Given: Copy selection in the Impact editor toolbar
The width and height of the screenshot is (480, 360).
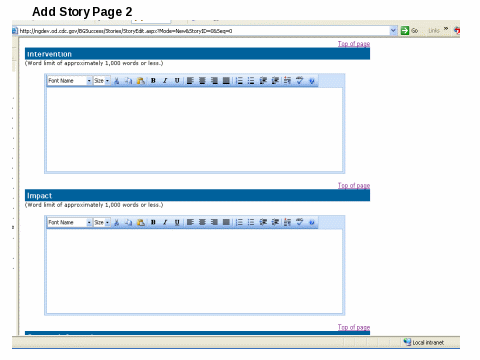Looking at the screenshot, I should click(x=129, y=222).
